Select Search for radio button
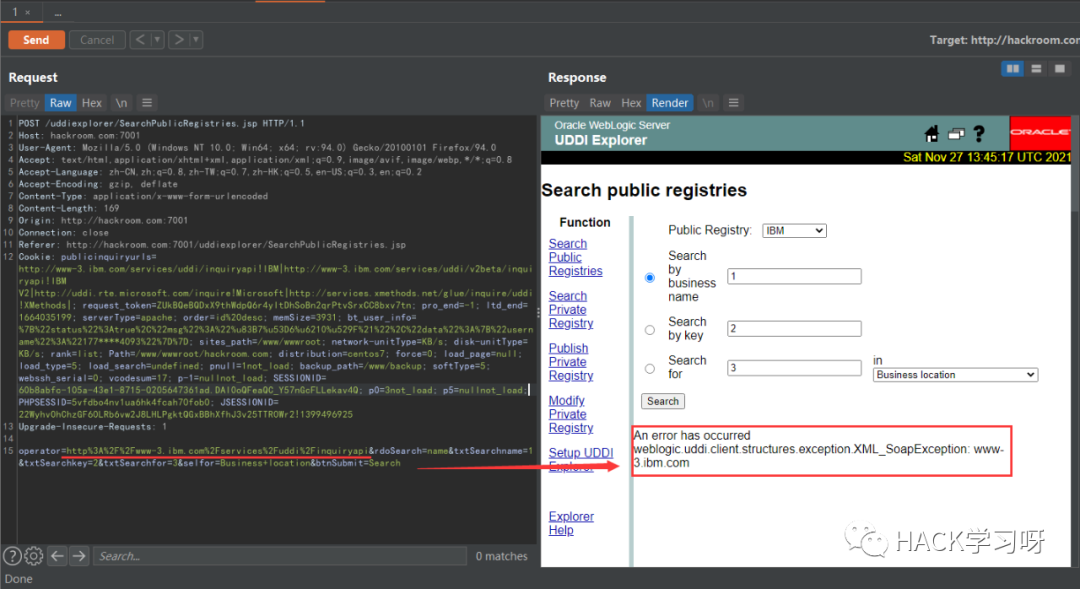This screenshot has width=1080, height=589. tap(650, 369)
